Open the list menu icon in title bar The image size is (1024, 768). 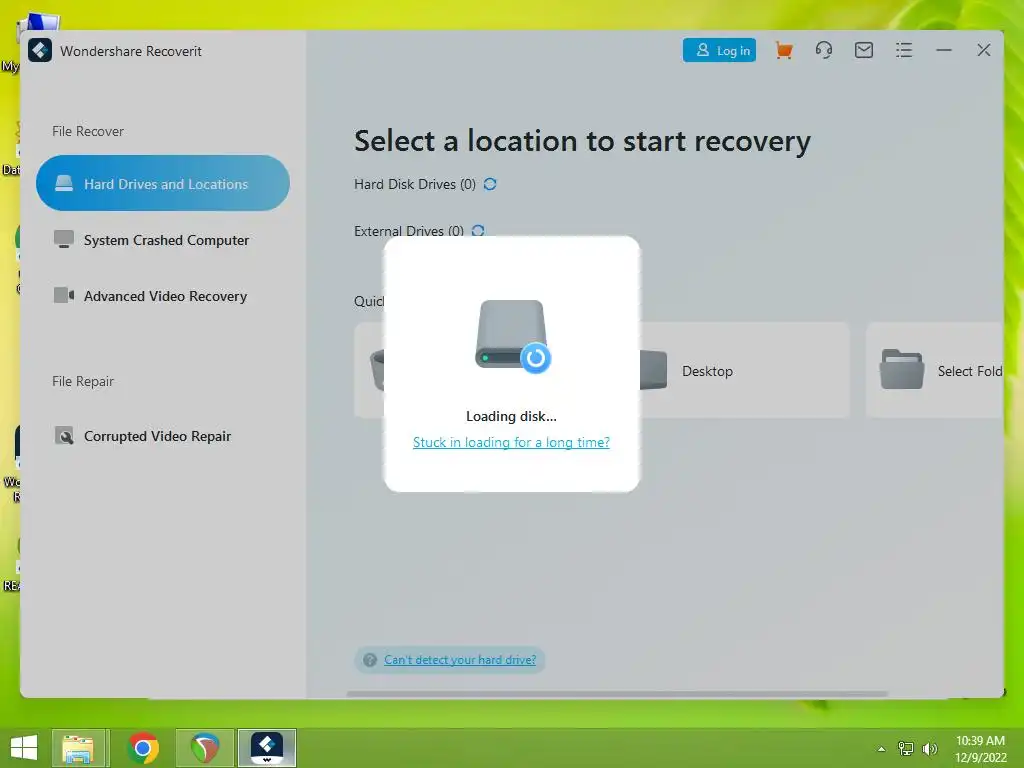[904, 50]
